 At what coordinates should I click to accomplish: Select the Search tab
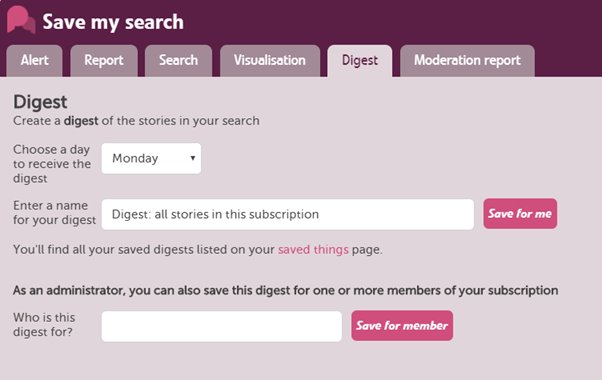[178, 61]
